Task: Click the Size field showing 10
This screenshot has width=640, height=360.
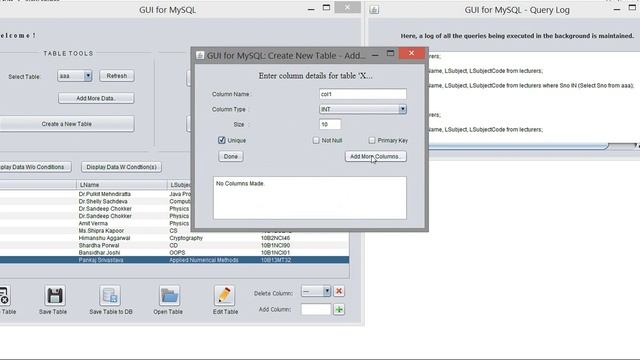Action: click(x=330, y=124)
